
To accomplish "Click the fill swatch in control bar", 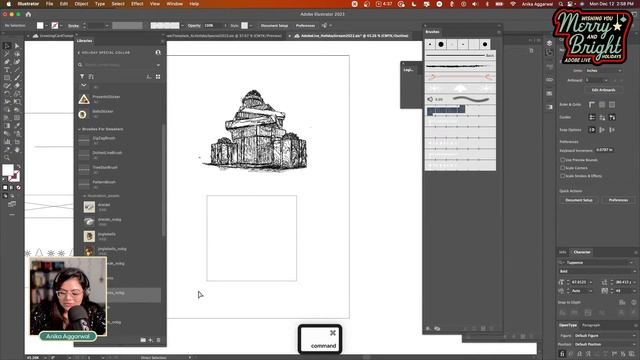I will [x=40, y=25].
